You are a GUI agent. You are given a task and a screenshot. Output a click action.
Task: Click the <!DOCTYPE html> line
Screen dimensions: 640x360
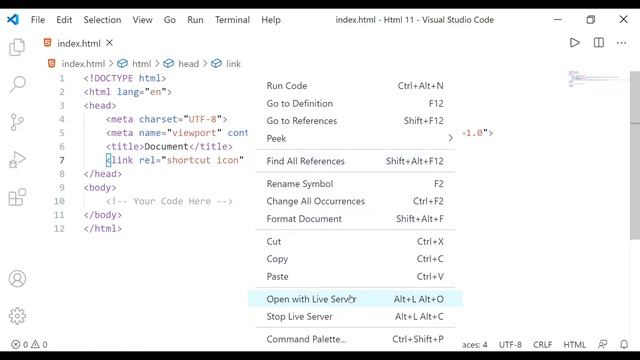125,78
